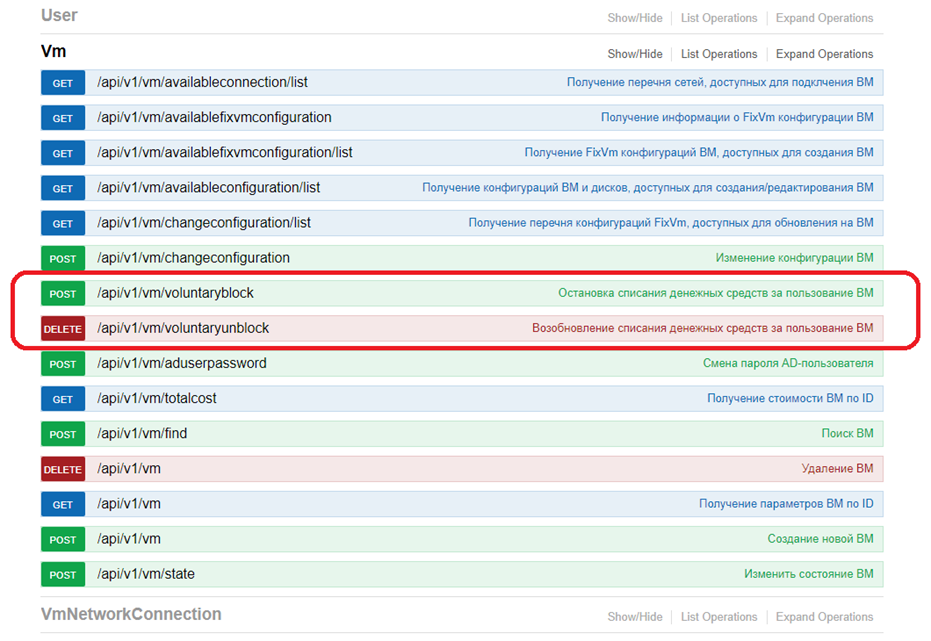Expand Operations for the Vm section
The image size is (931, 641).
point(824,54)
